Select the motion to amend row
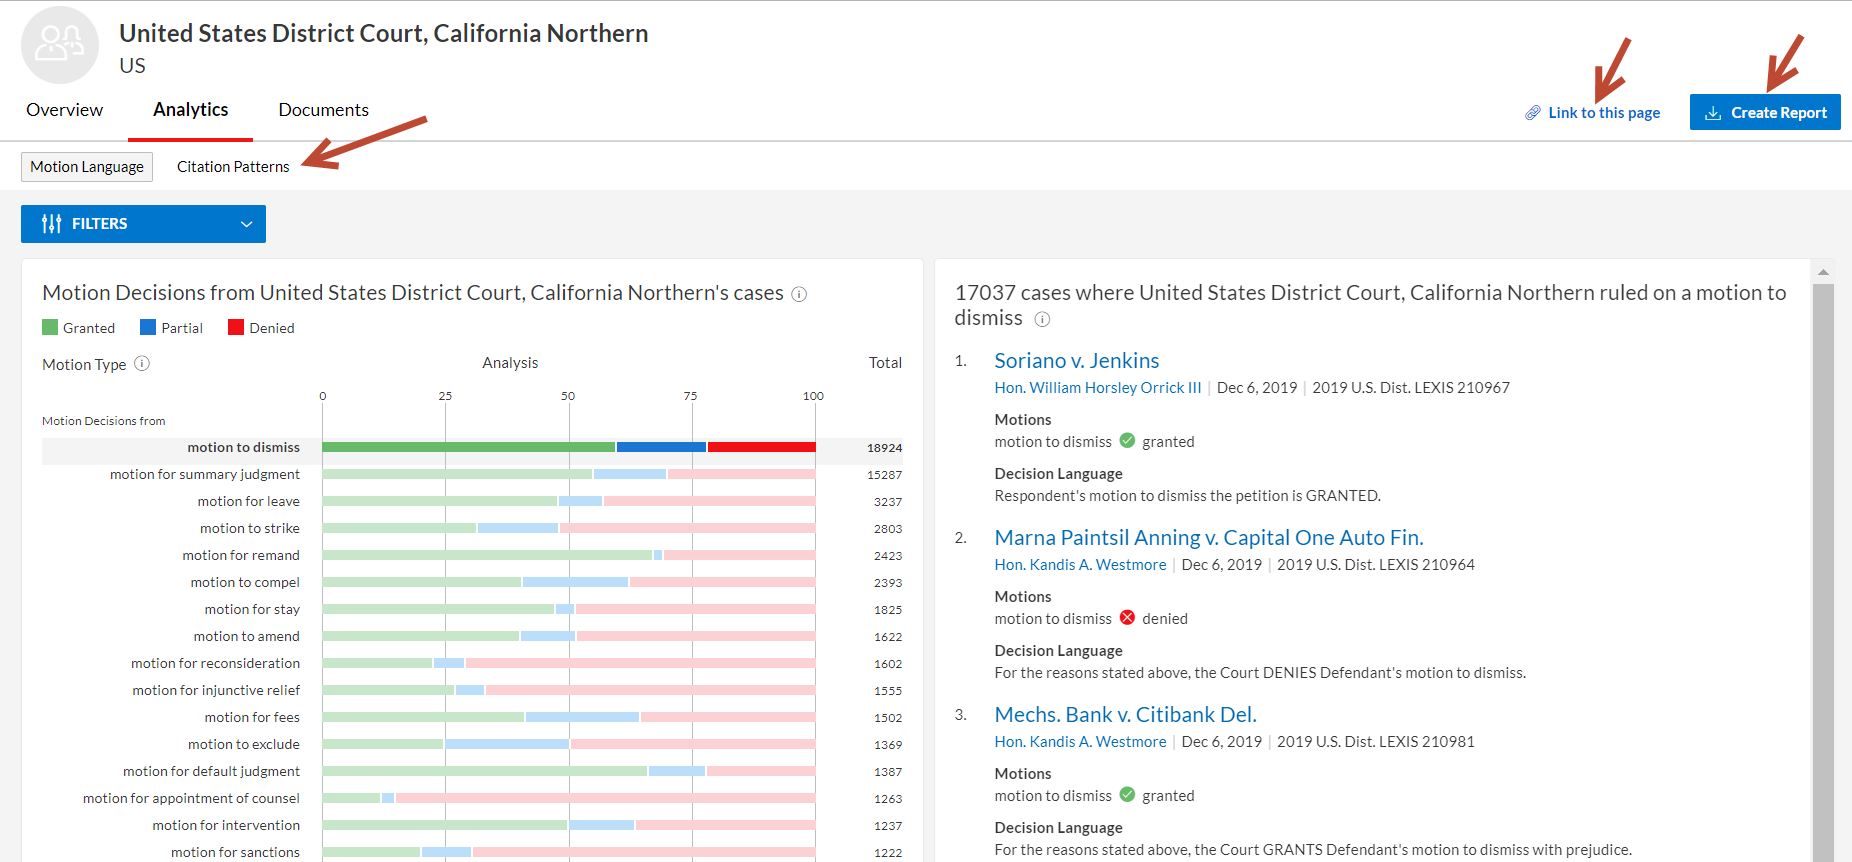 coord(472,637)
